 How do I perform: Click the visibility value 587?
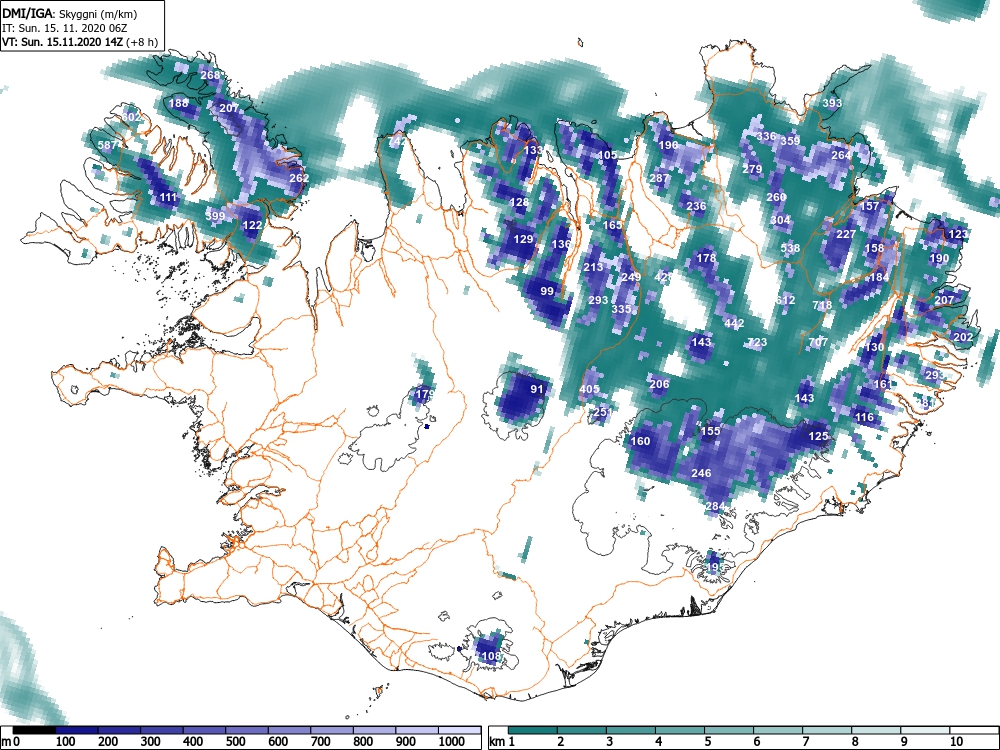[107, 145]
